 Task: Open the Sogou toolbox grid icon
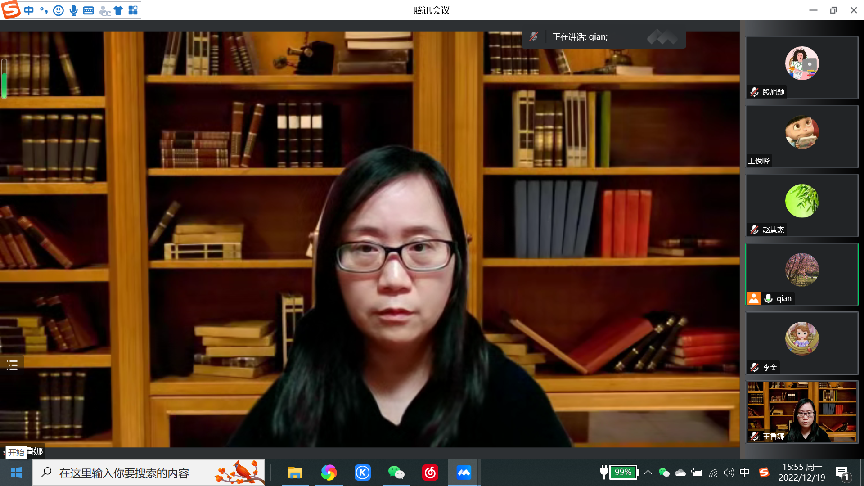click(x=134, y=11)
